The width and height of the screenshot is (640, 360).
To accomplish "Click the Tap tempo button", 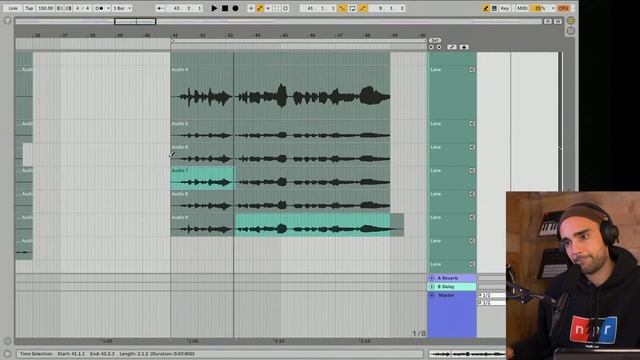I will (x=29, y=8).
